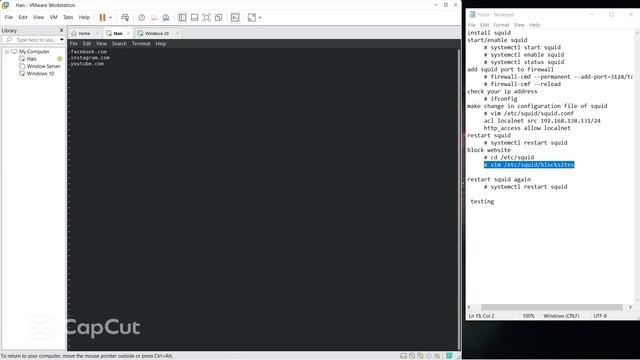This screenshot has width=640, height=360.
Task: Open the terminal Help menu
Action: tap(161, 44)
